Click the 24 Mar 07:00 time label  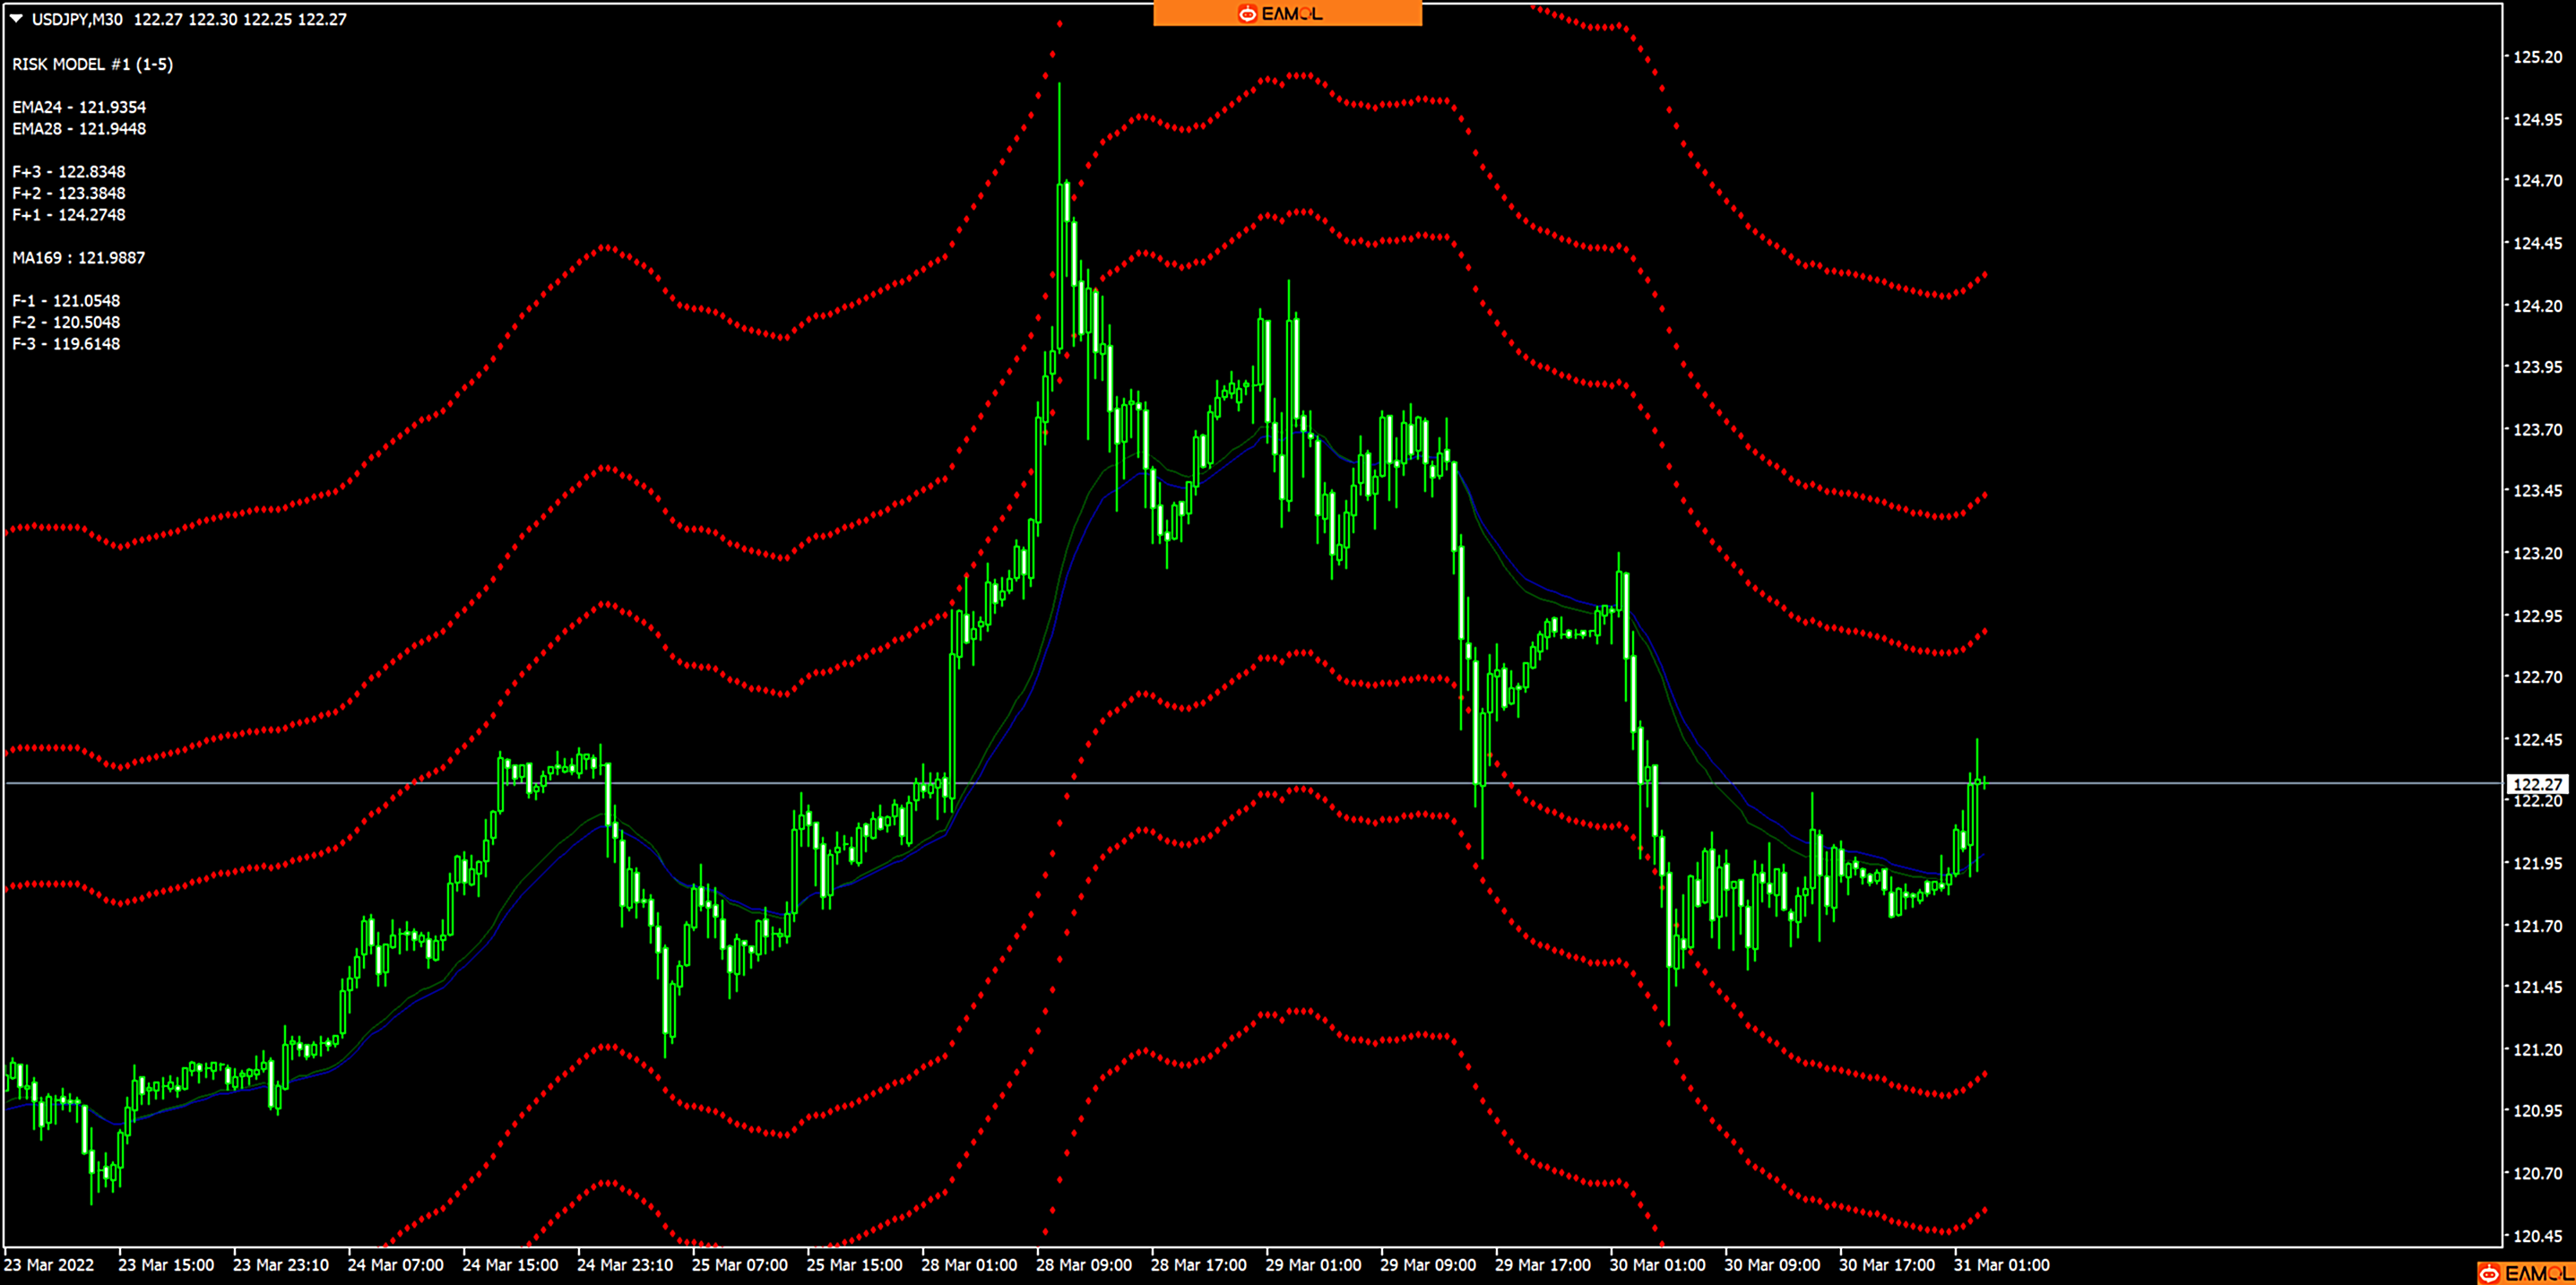tap(396, 1265)
